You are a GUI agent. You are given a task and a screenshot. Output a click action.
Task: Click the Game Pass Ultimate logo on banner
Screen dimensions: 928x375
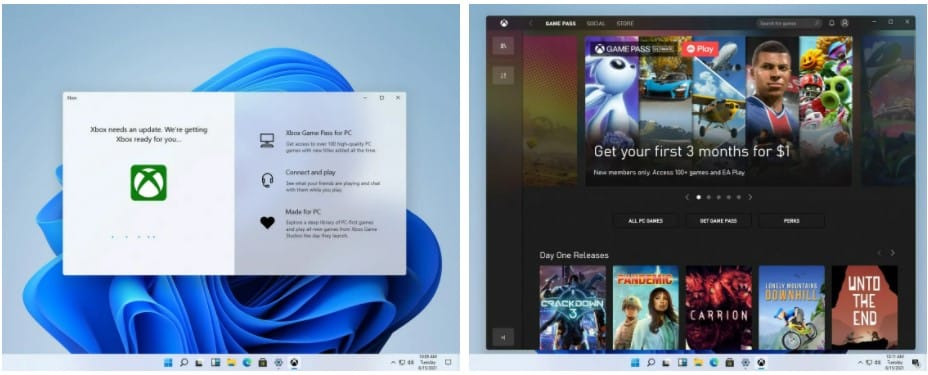(x=634, y=49)
